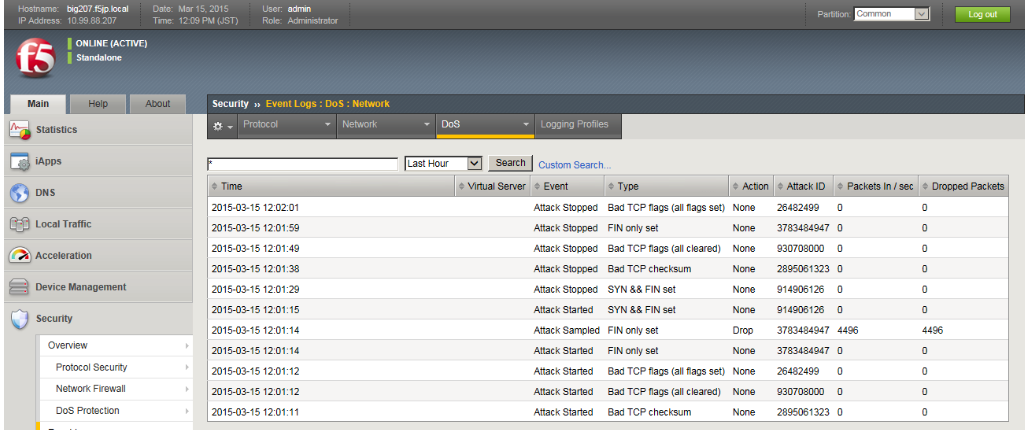Sort by Action column icon
This screenshot has height=430, width=1027.
(736, 187)
